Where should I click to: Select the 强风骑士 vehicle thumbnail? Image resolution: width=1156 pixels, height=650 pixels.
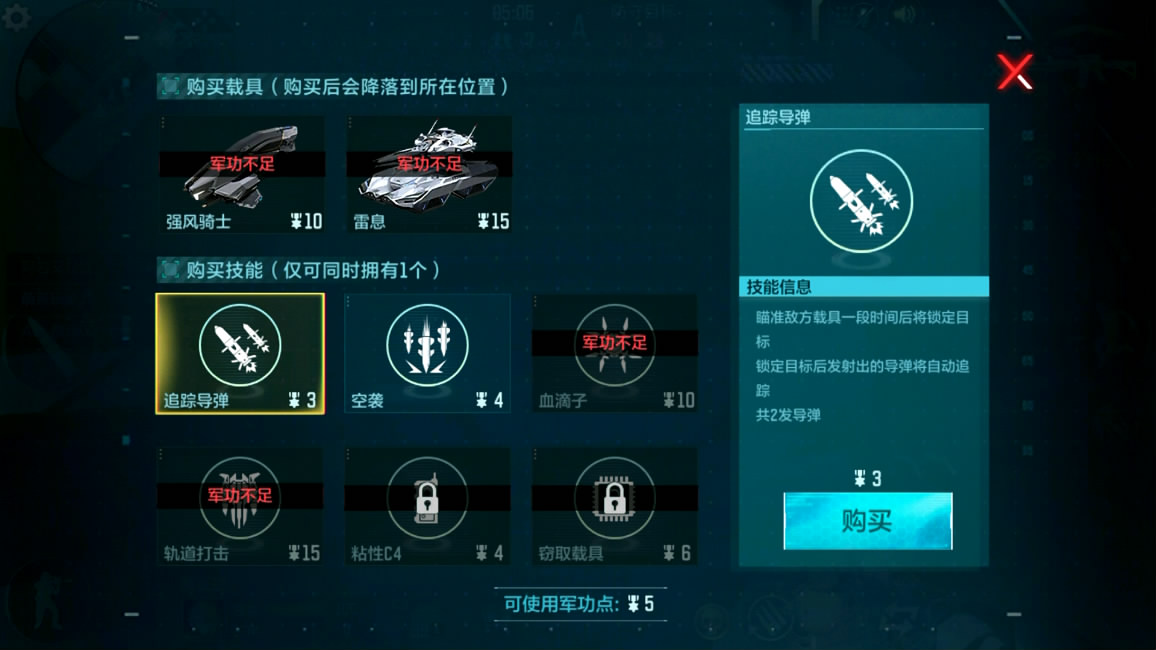click(x=240, y=174)
